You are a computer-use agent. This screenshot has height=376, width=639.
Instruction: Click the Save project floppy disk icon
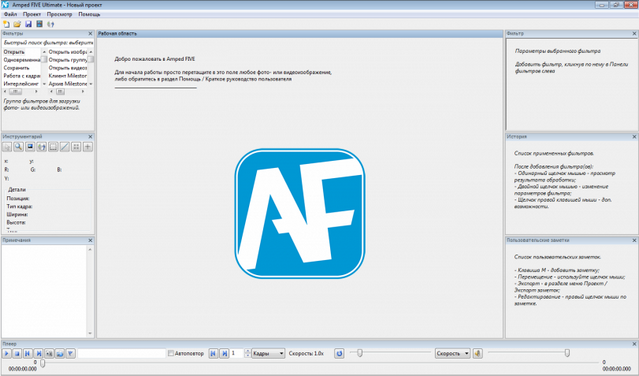[x=28, y=24]
